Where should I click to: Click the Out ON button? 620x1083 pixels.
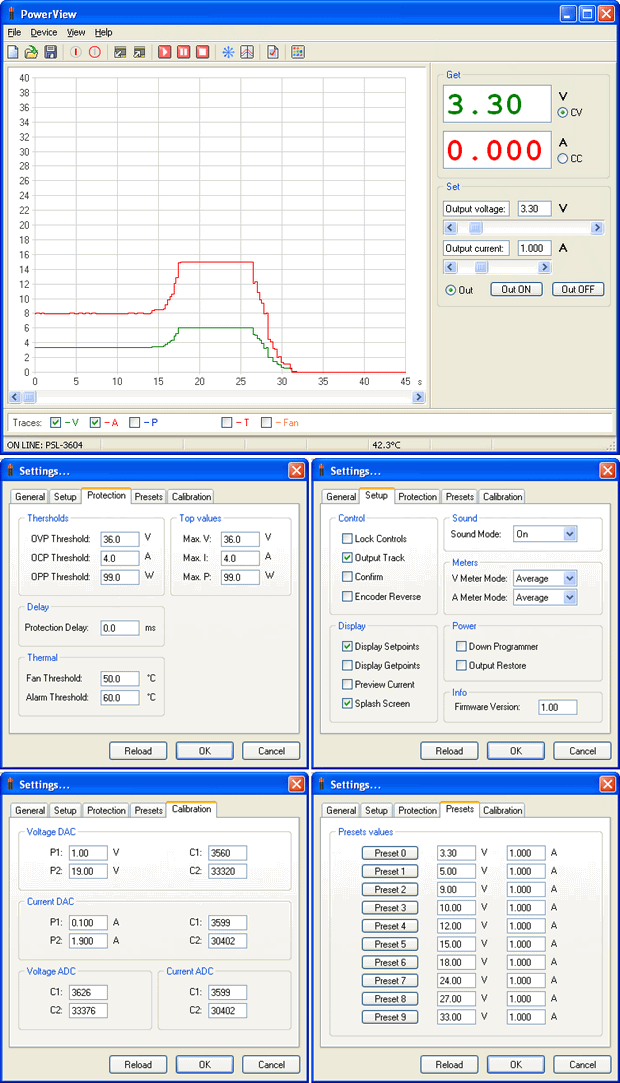point(516,289)
